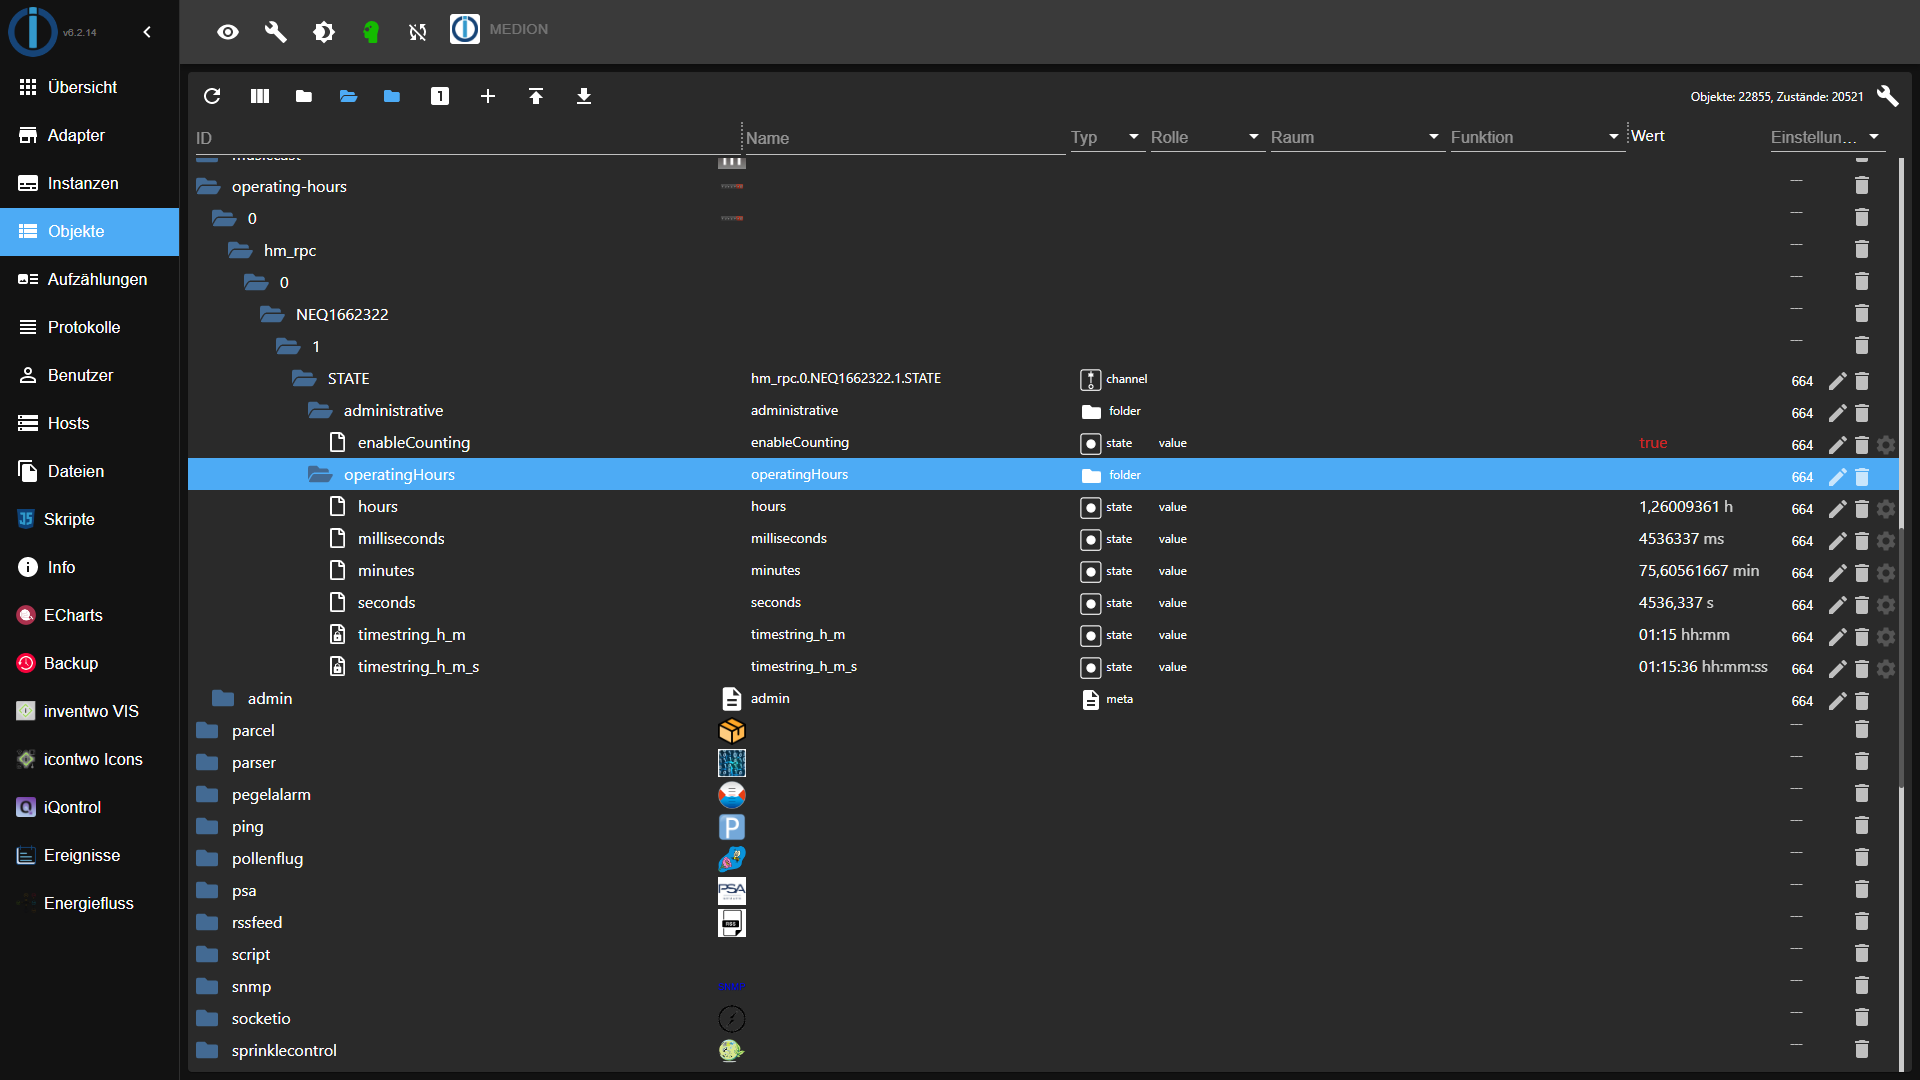Refresh the object tree

(x=212, y=96)
